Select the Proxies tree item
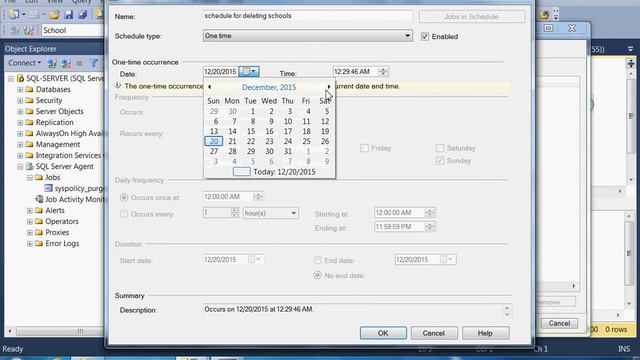 pos(57,233)
